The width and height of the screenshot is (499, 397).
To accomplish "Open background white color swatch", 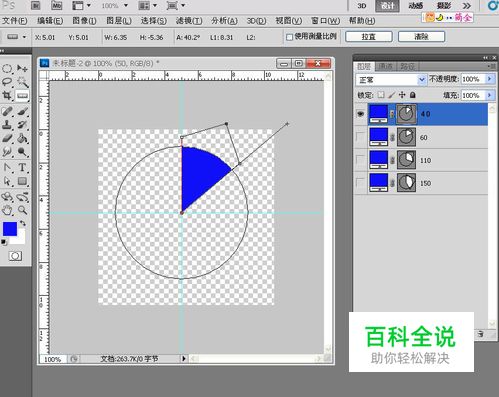I will (x=20, y=239).
